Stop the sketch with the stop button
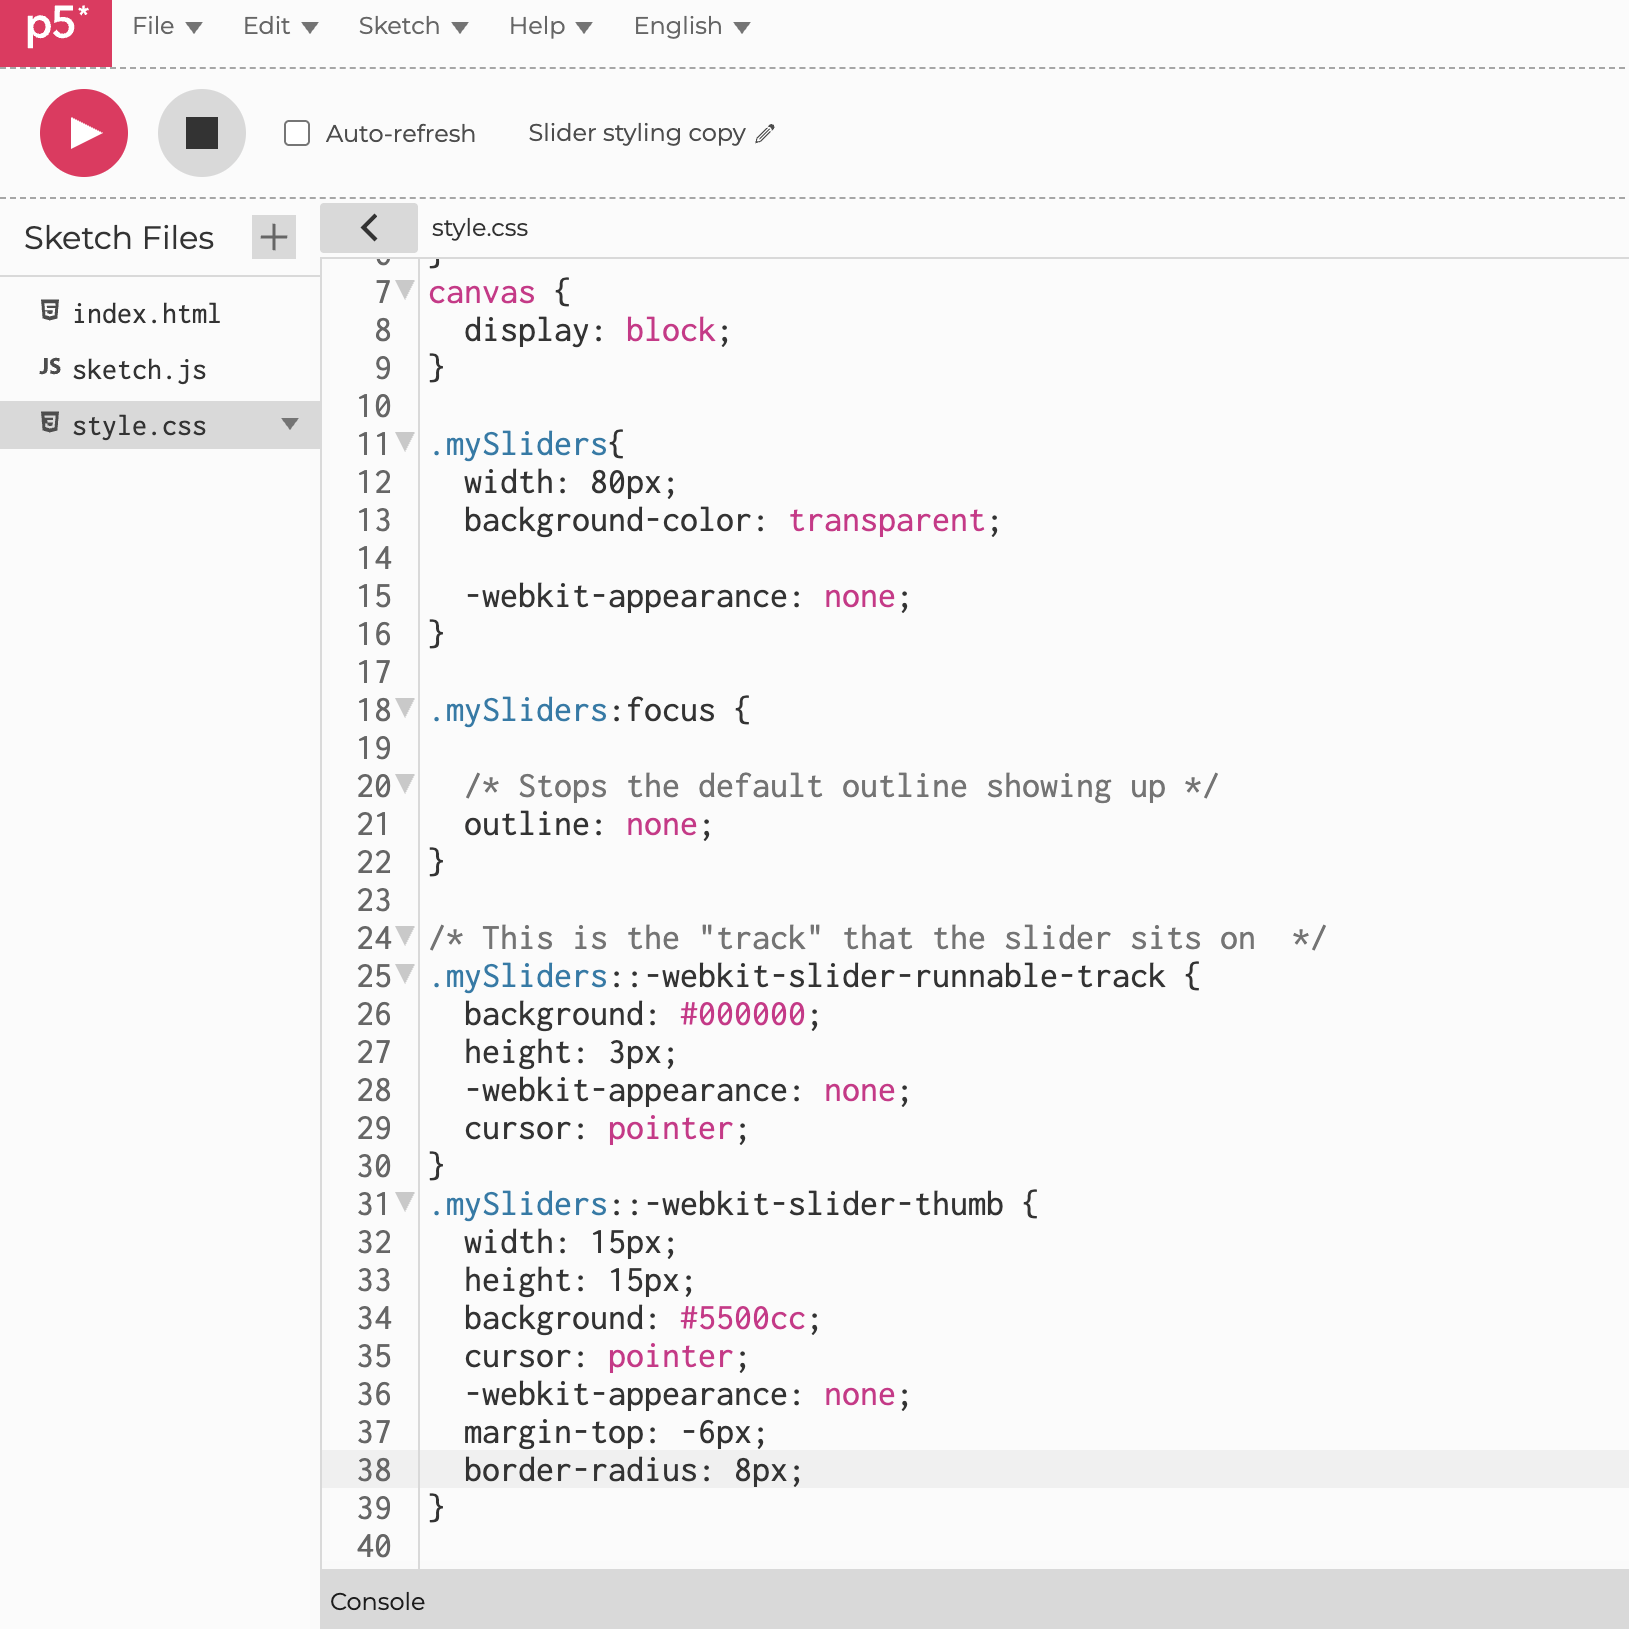1629x1629 pixels. pos(202,133)
